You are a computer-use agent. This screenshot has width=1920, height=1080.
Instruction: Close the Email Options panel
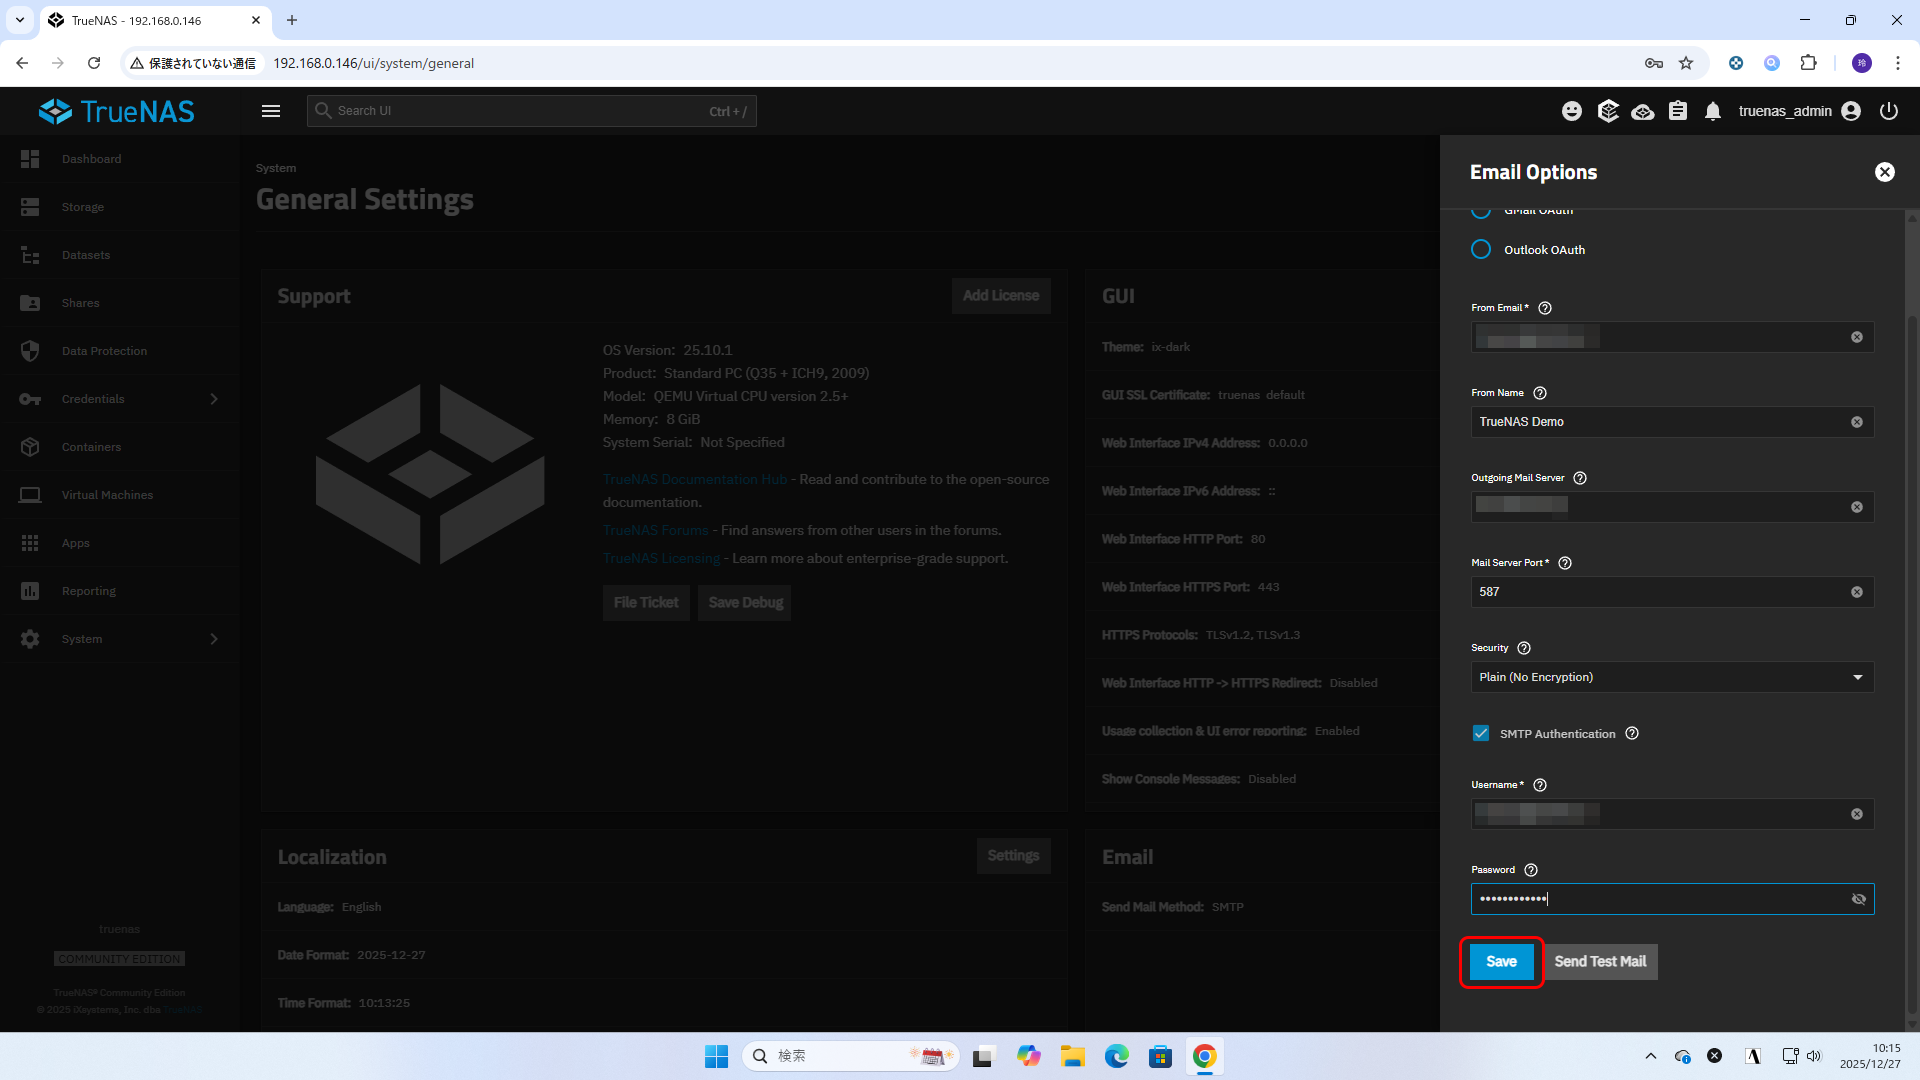click(x=1884, y=172)
